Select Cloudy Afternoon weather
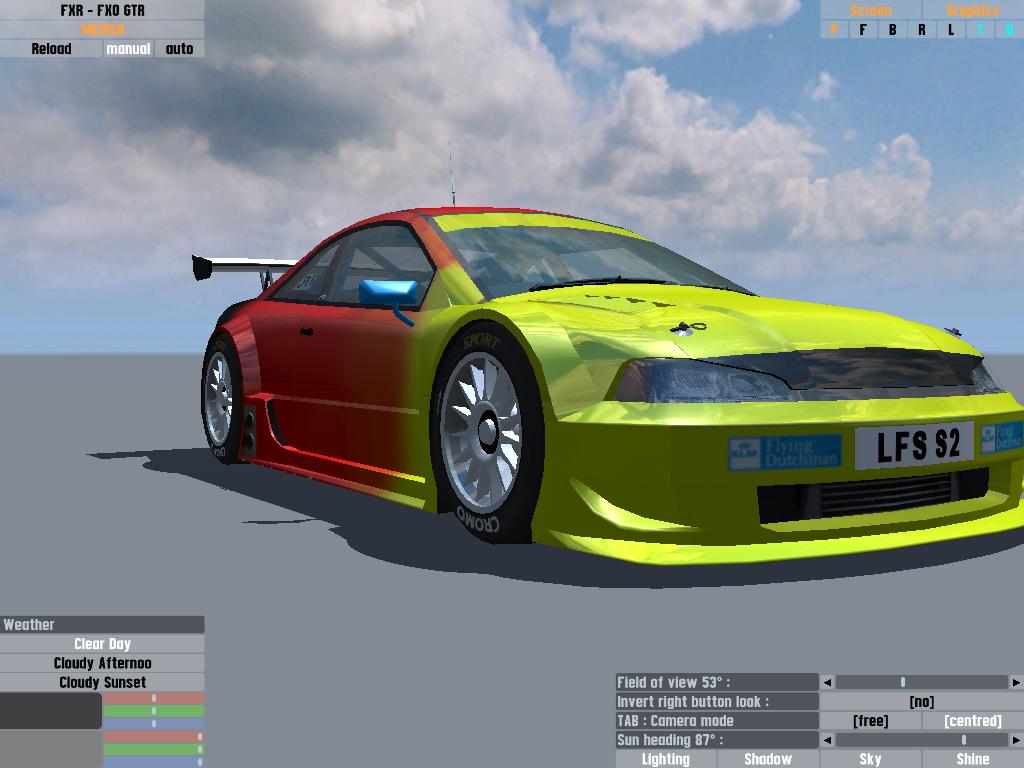 click(x=102, y=663)
